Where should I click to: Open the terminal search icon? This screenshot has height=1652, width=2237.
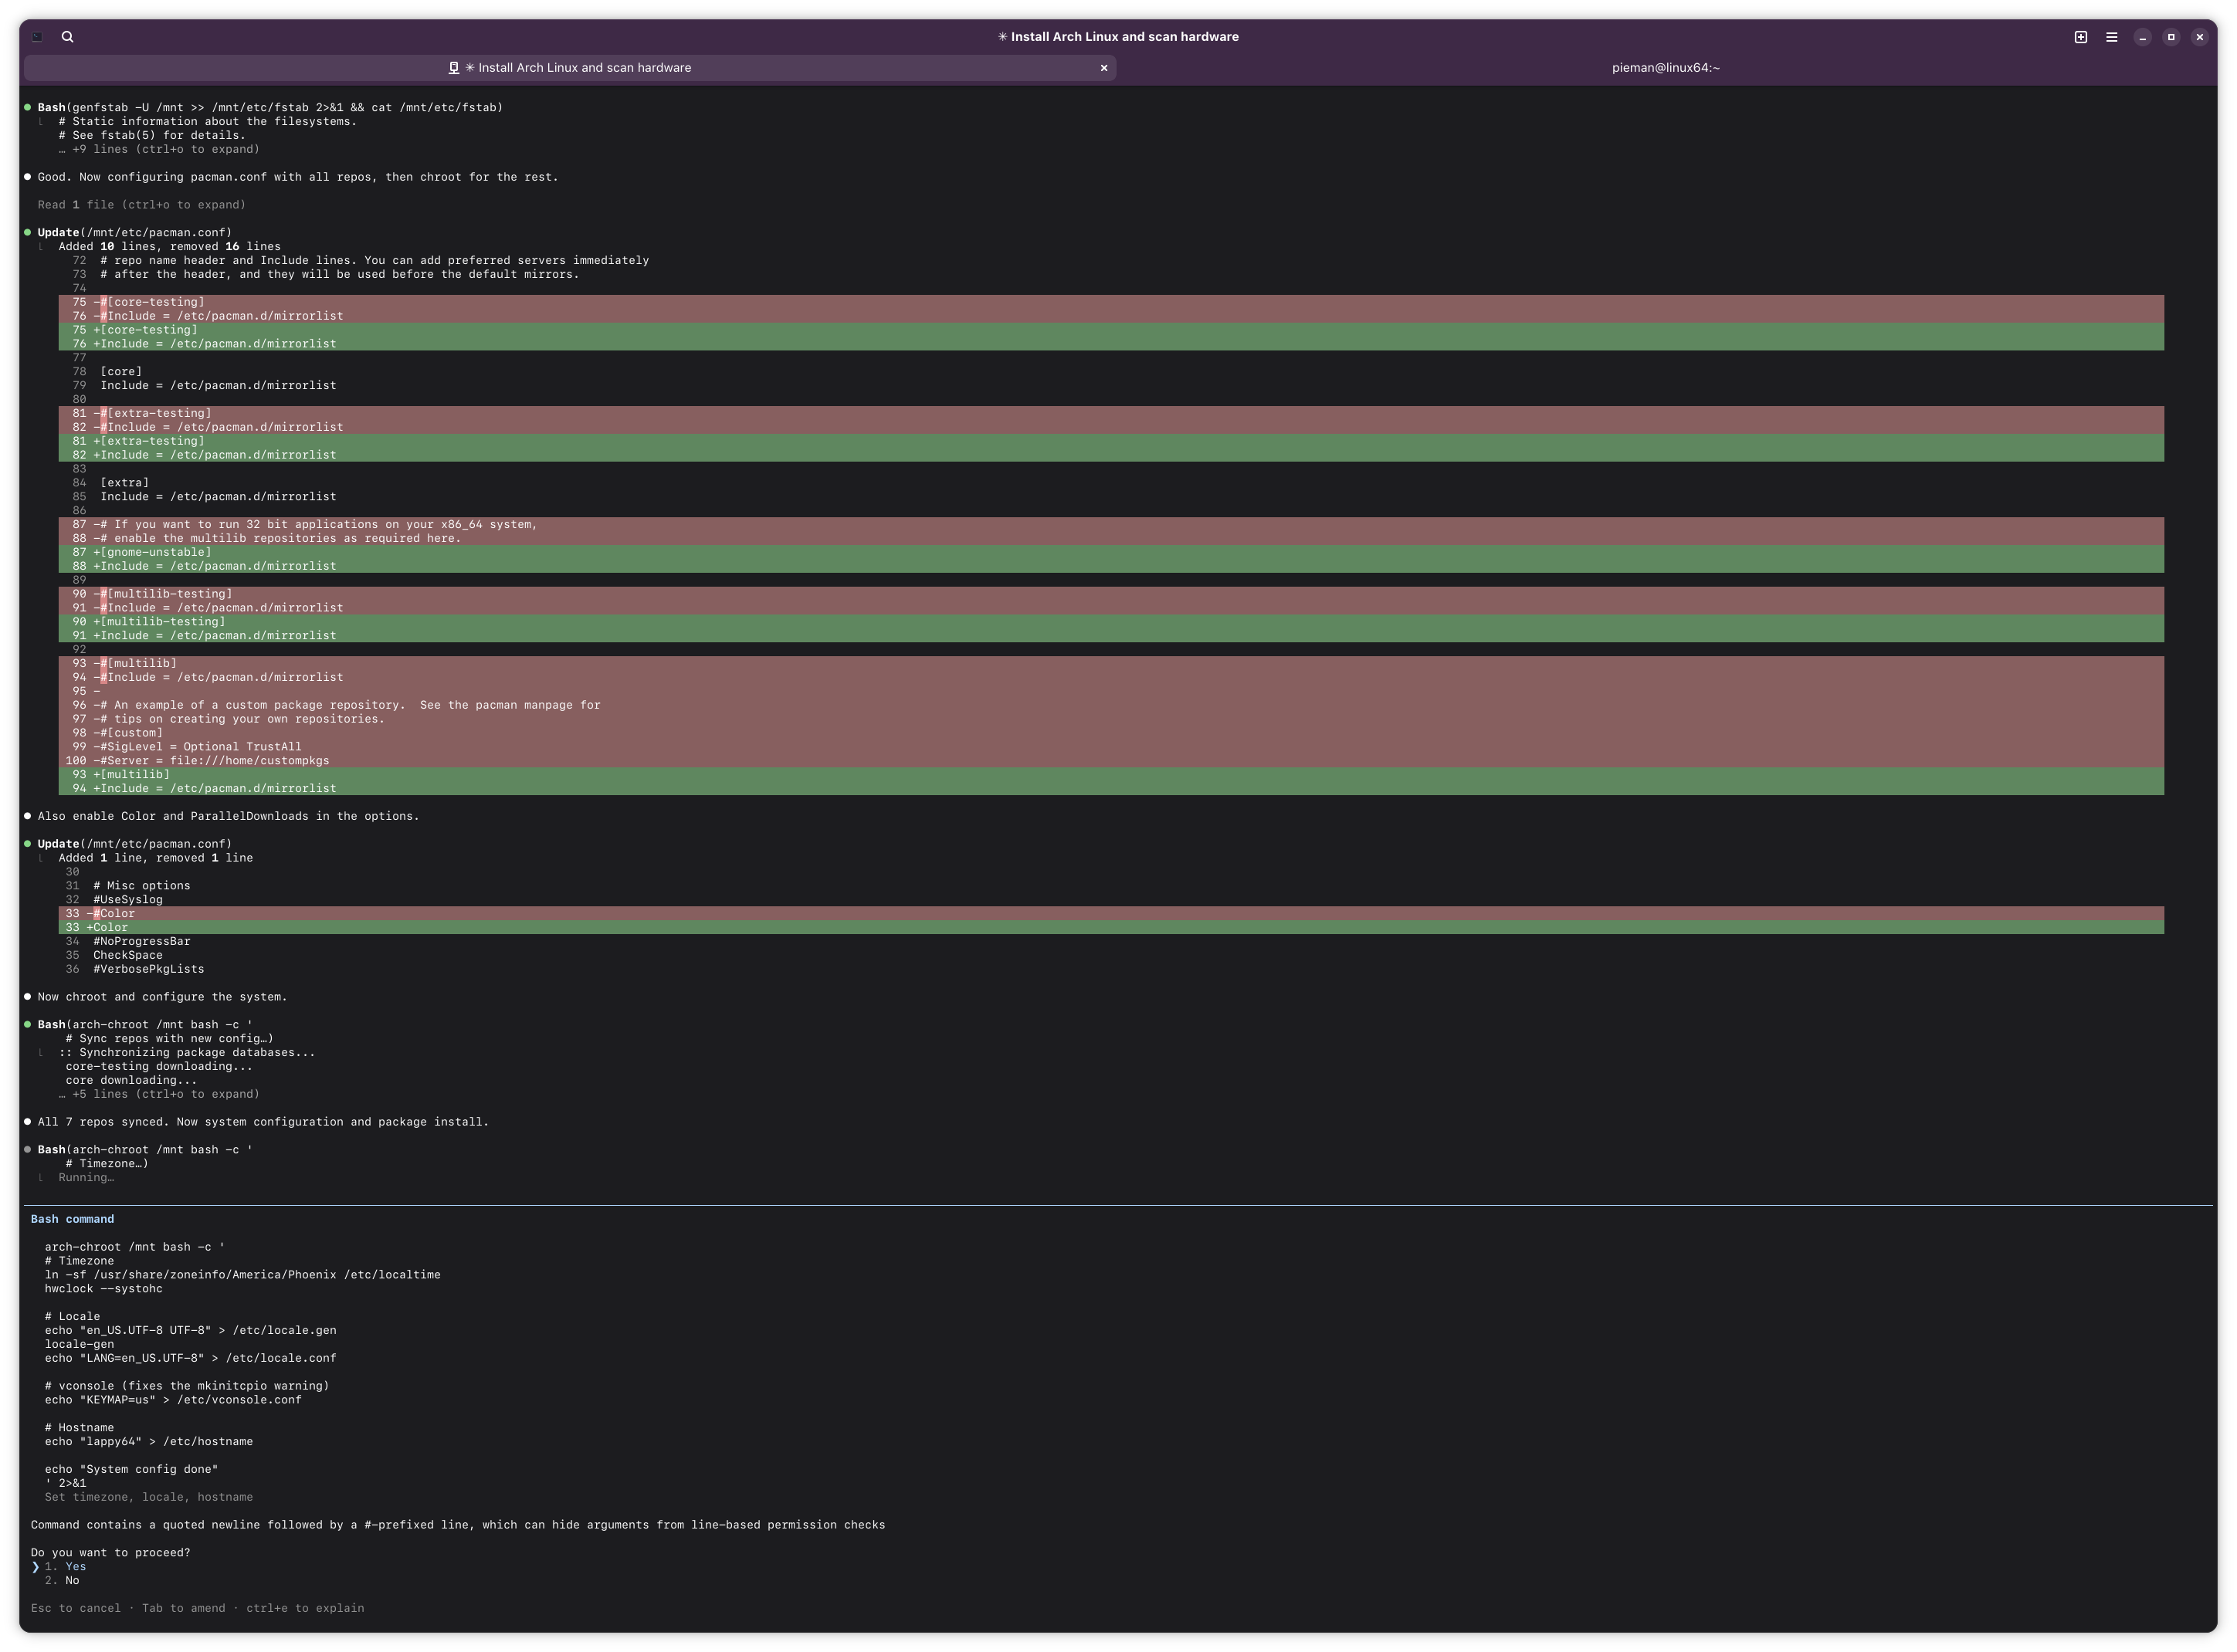click(x=67, y=37)
